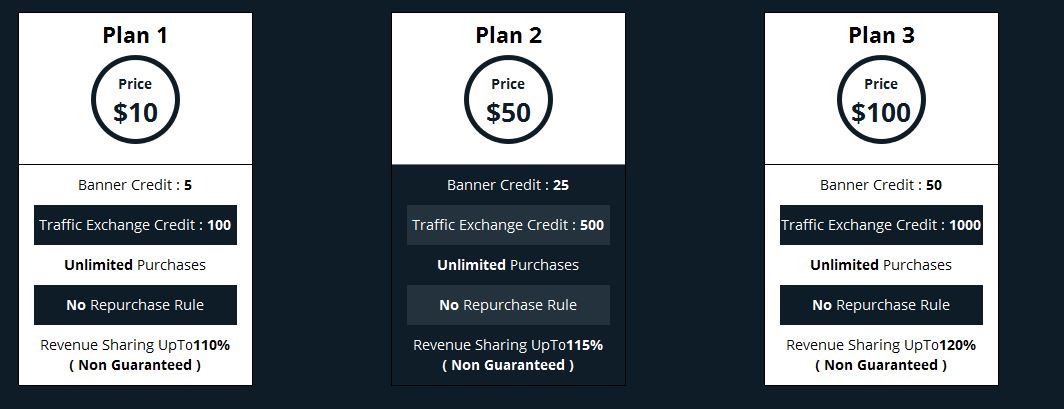This screenshot has height=409, width=1064.
Task: Click the Plan 2 heading
Action: 508,35
